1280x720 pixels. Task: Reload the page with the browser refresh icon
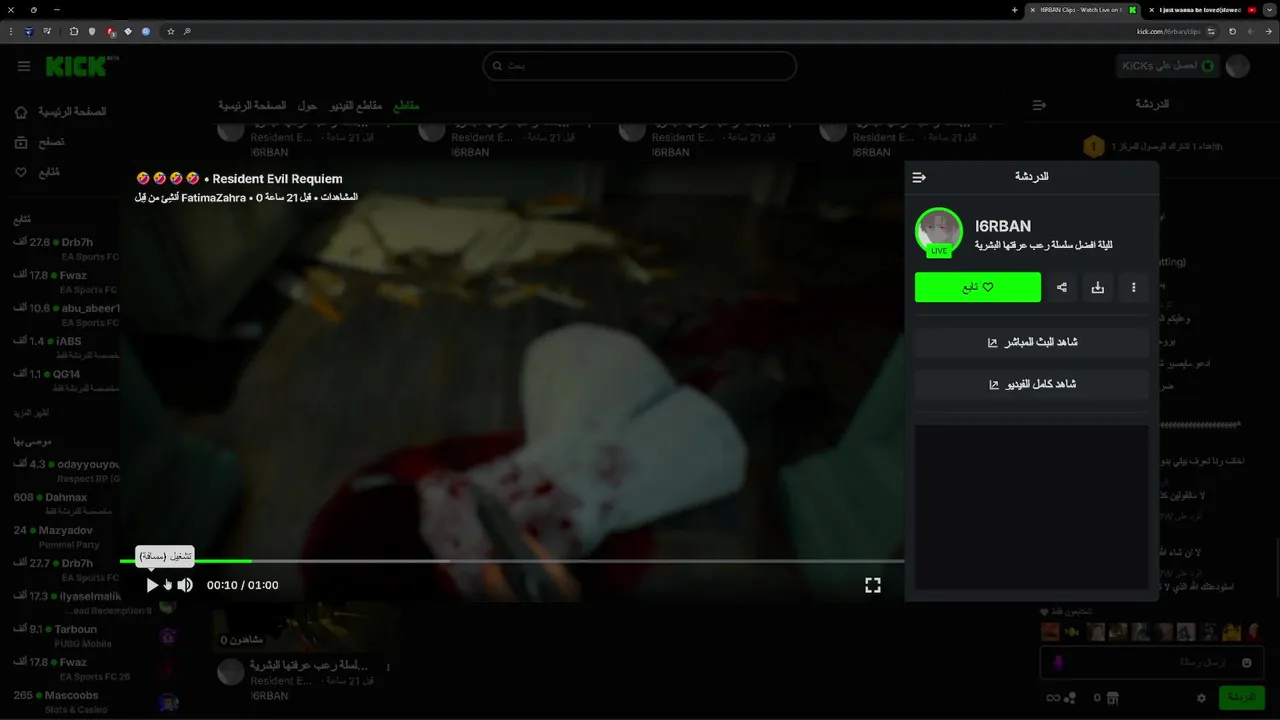[x=1232, y=31]
